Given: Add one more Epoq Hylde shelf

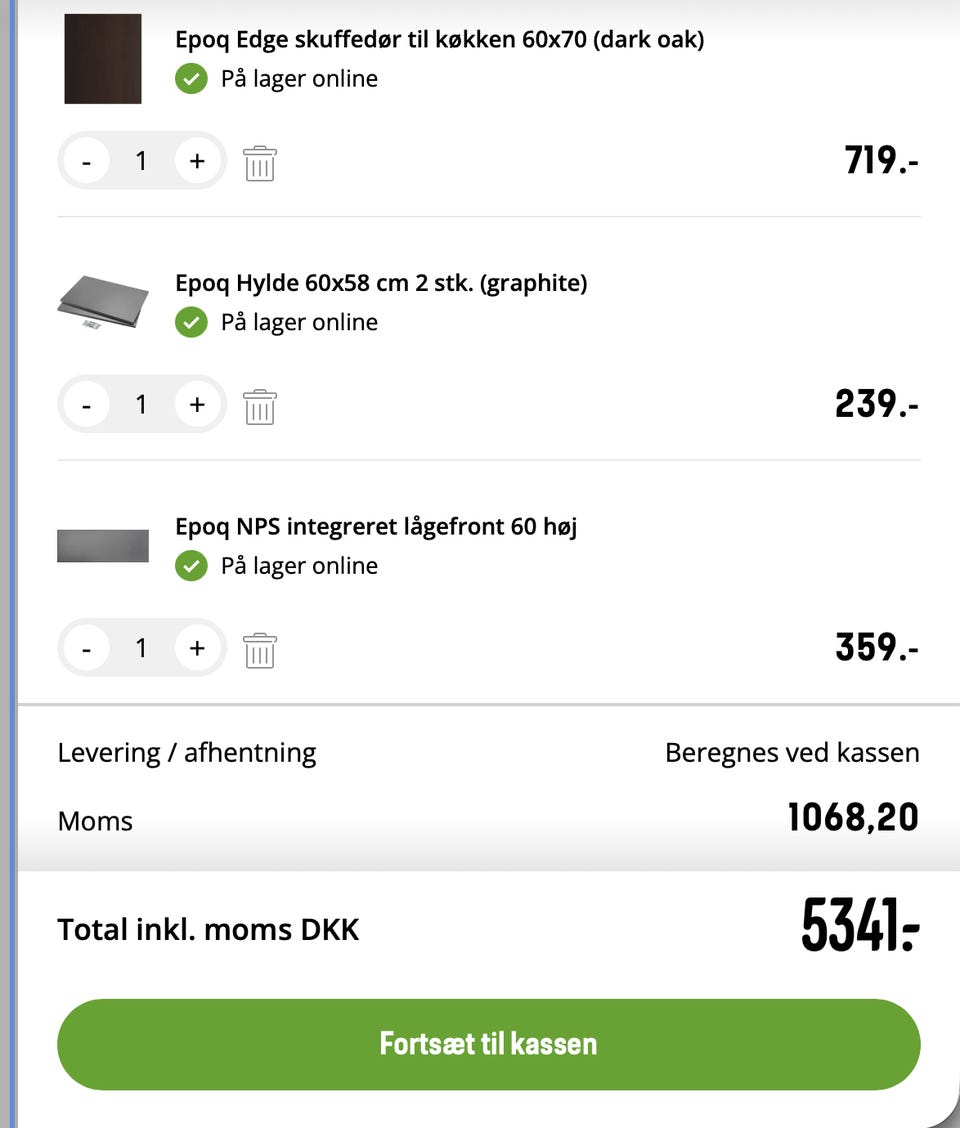Looking at the screenshot, I should point(197,405).
